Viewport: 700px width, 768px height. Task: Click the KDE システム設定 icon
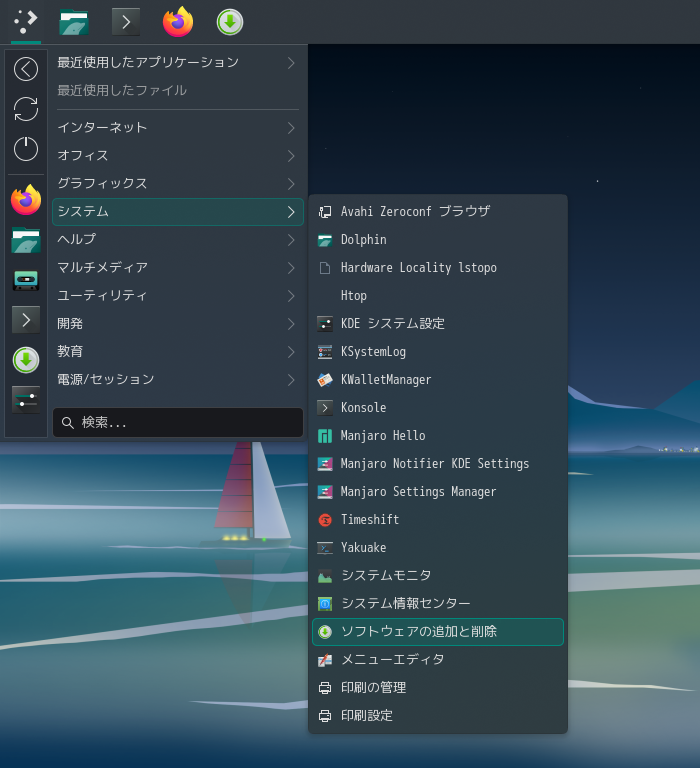[325, 324]
